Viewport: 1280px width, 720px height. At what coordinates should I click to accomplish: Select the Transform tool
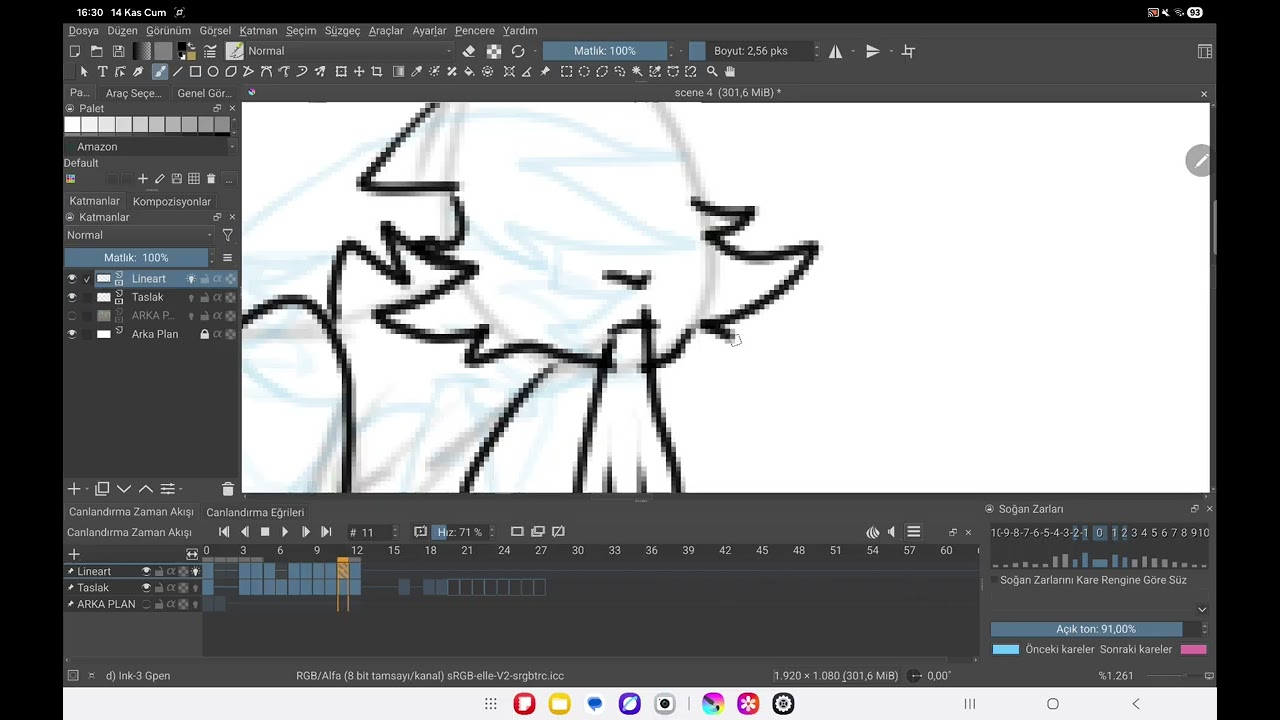341,72
